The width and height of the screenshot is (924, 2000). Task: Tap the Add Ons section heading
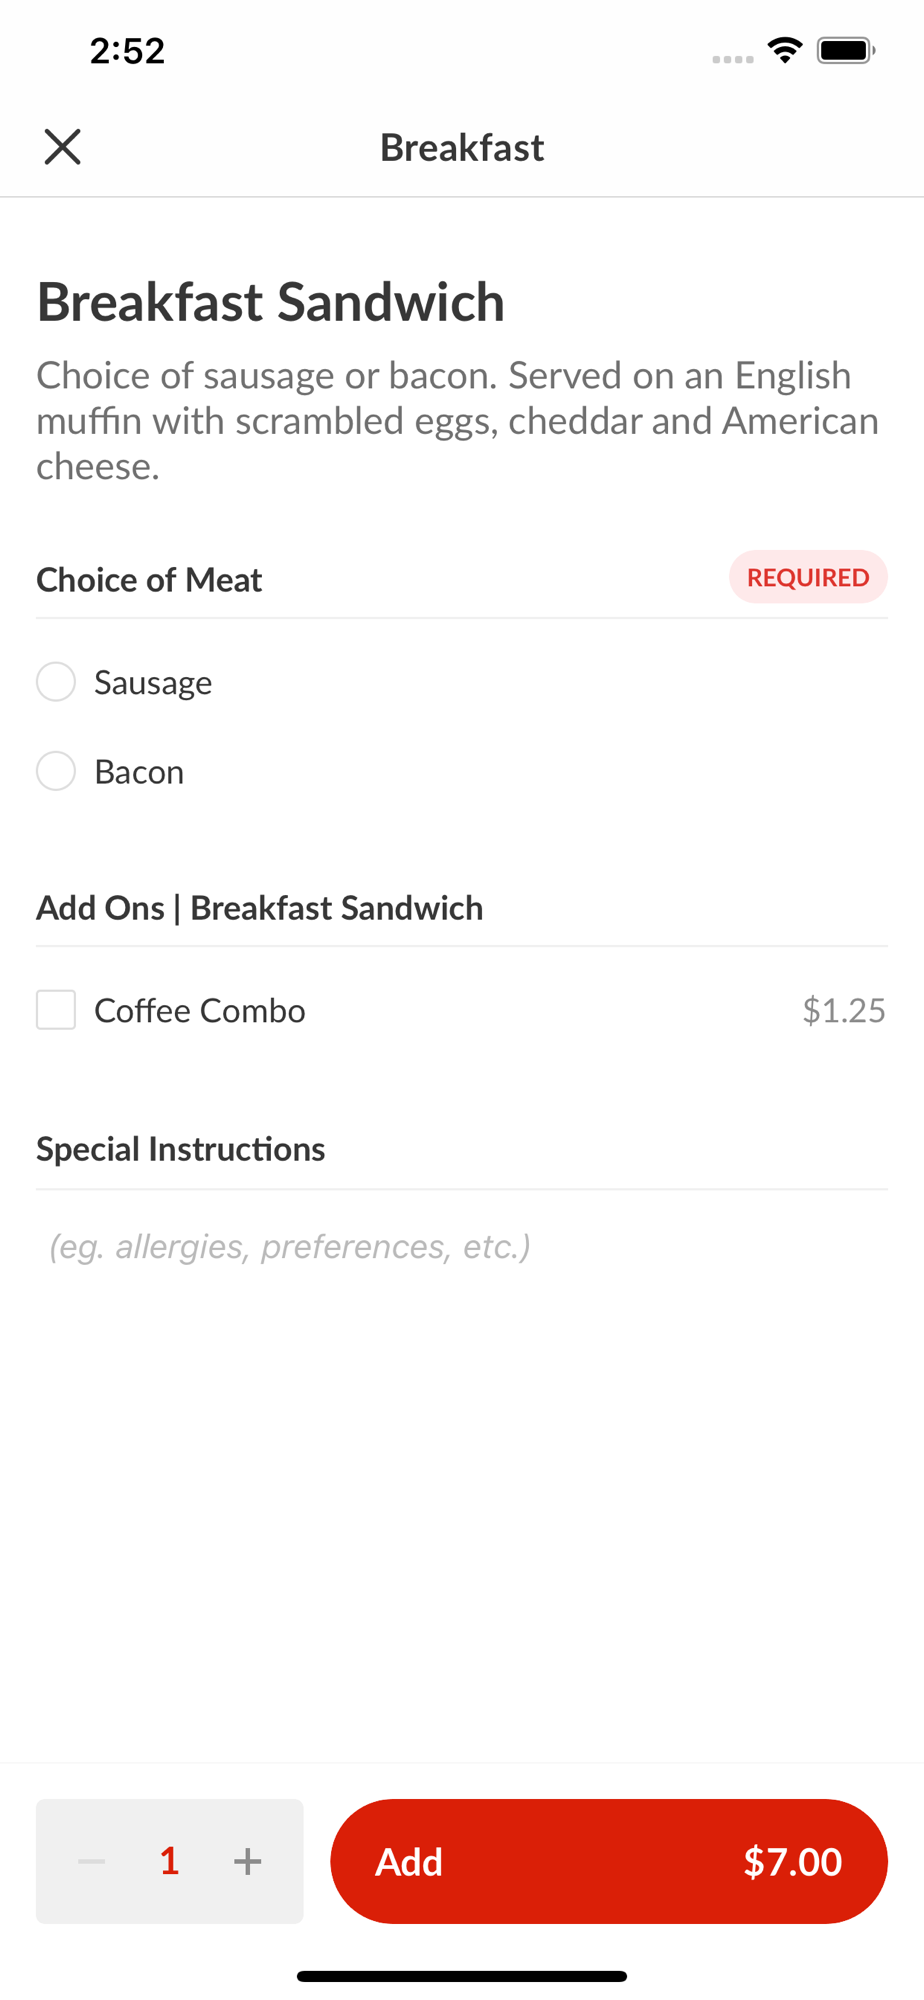260,908
